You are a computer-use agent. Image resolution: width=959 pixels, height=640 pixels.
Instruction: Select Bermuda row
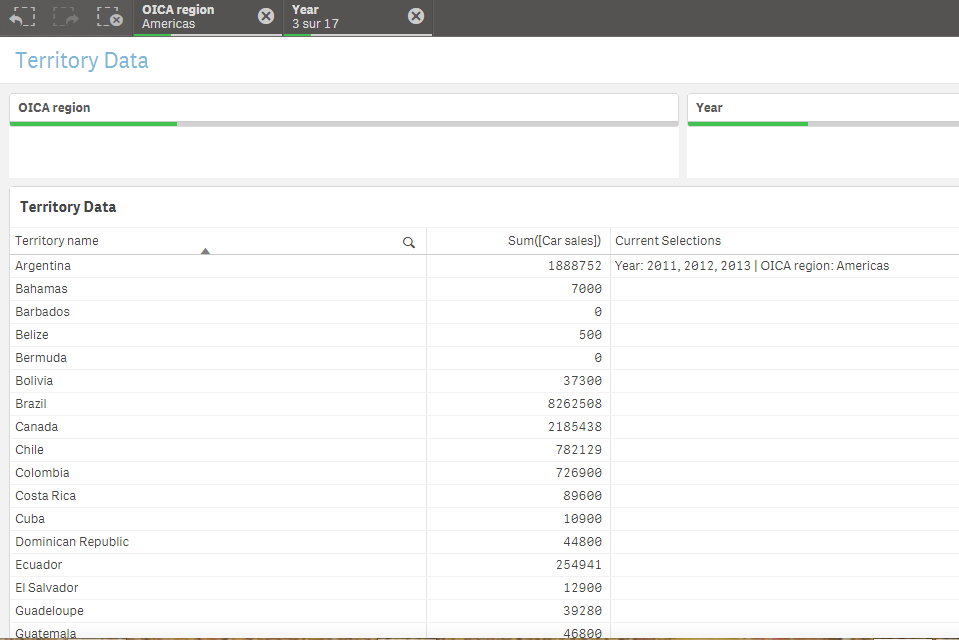pyautogui.click(x=41, y=358)
